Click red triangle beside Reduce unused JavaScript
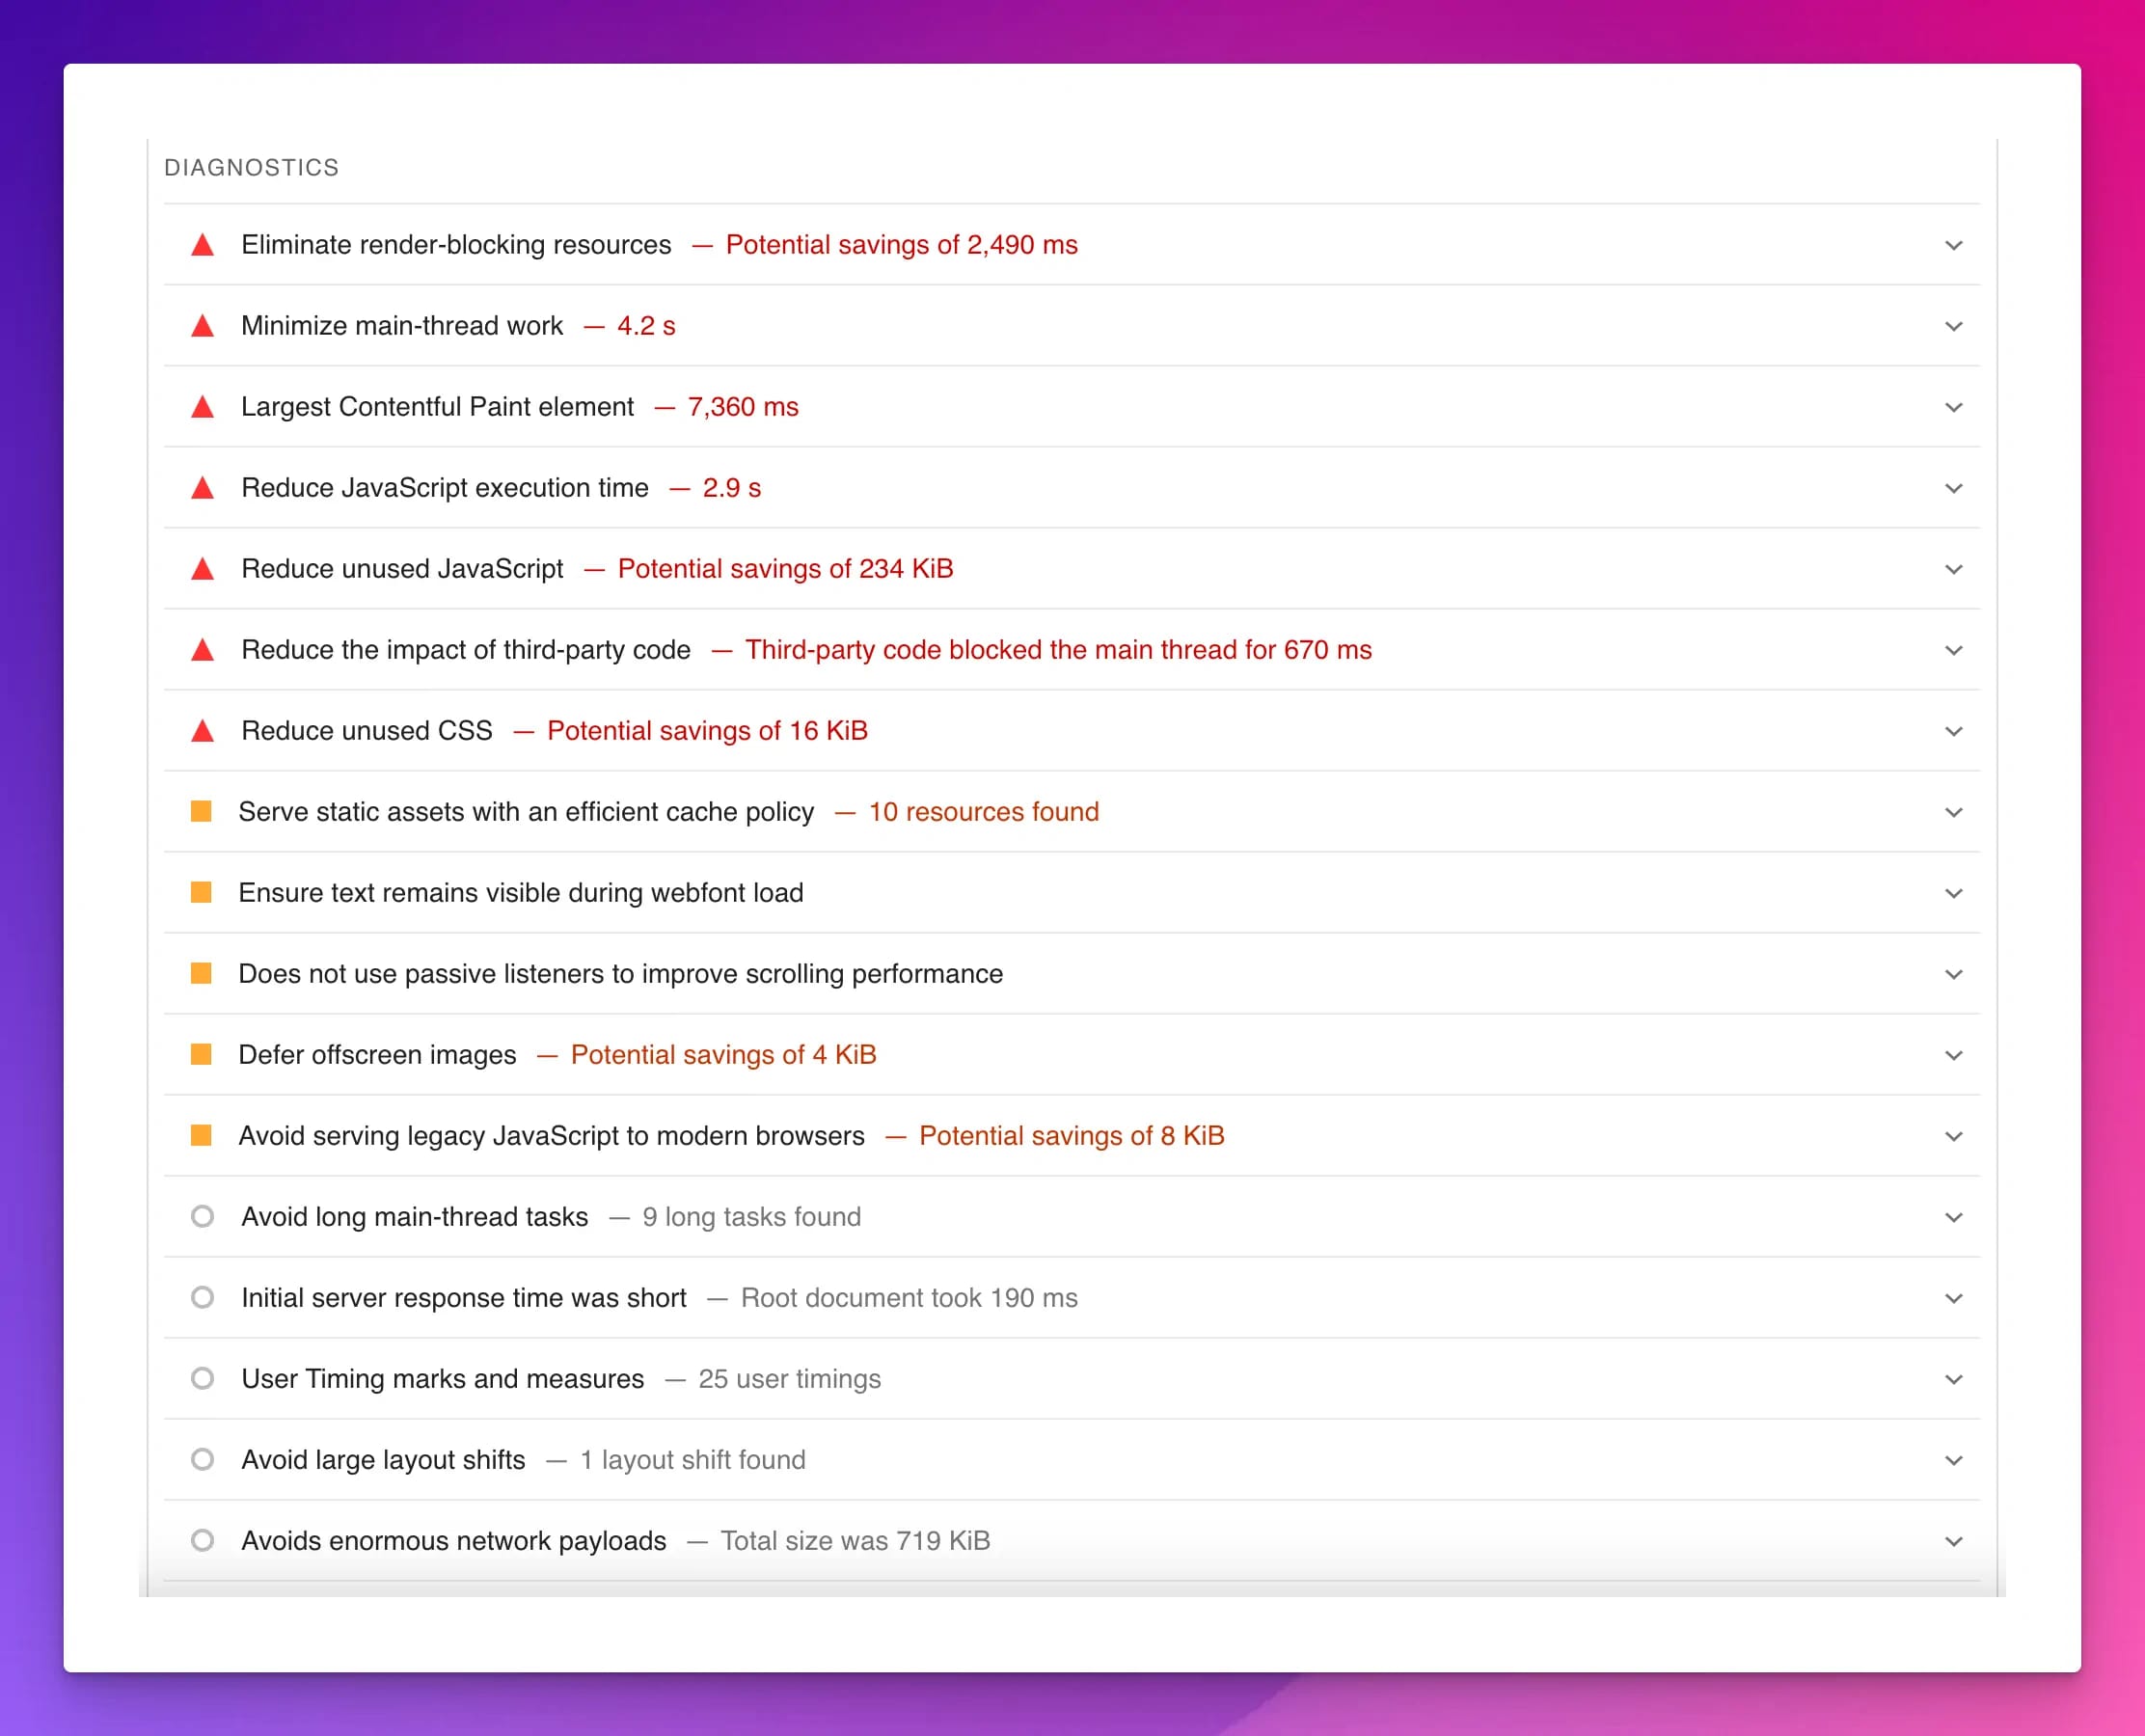 click(203, 569)
